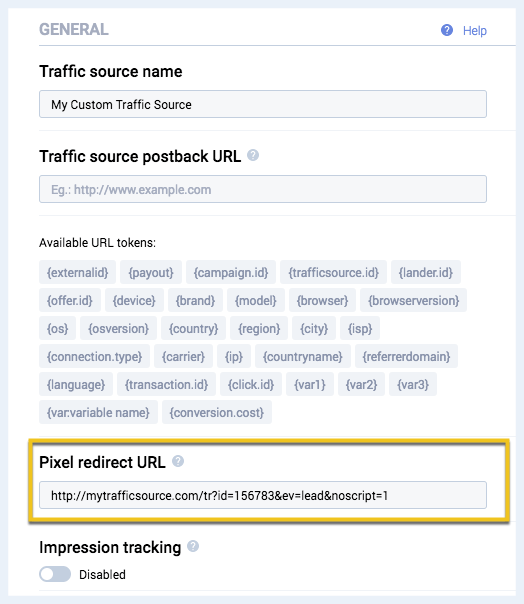Click the Disabled label beside the toggle
The height and width of the screenshot is (604, 524).
click(102, 574)
